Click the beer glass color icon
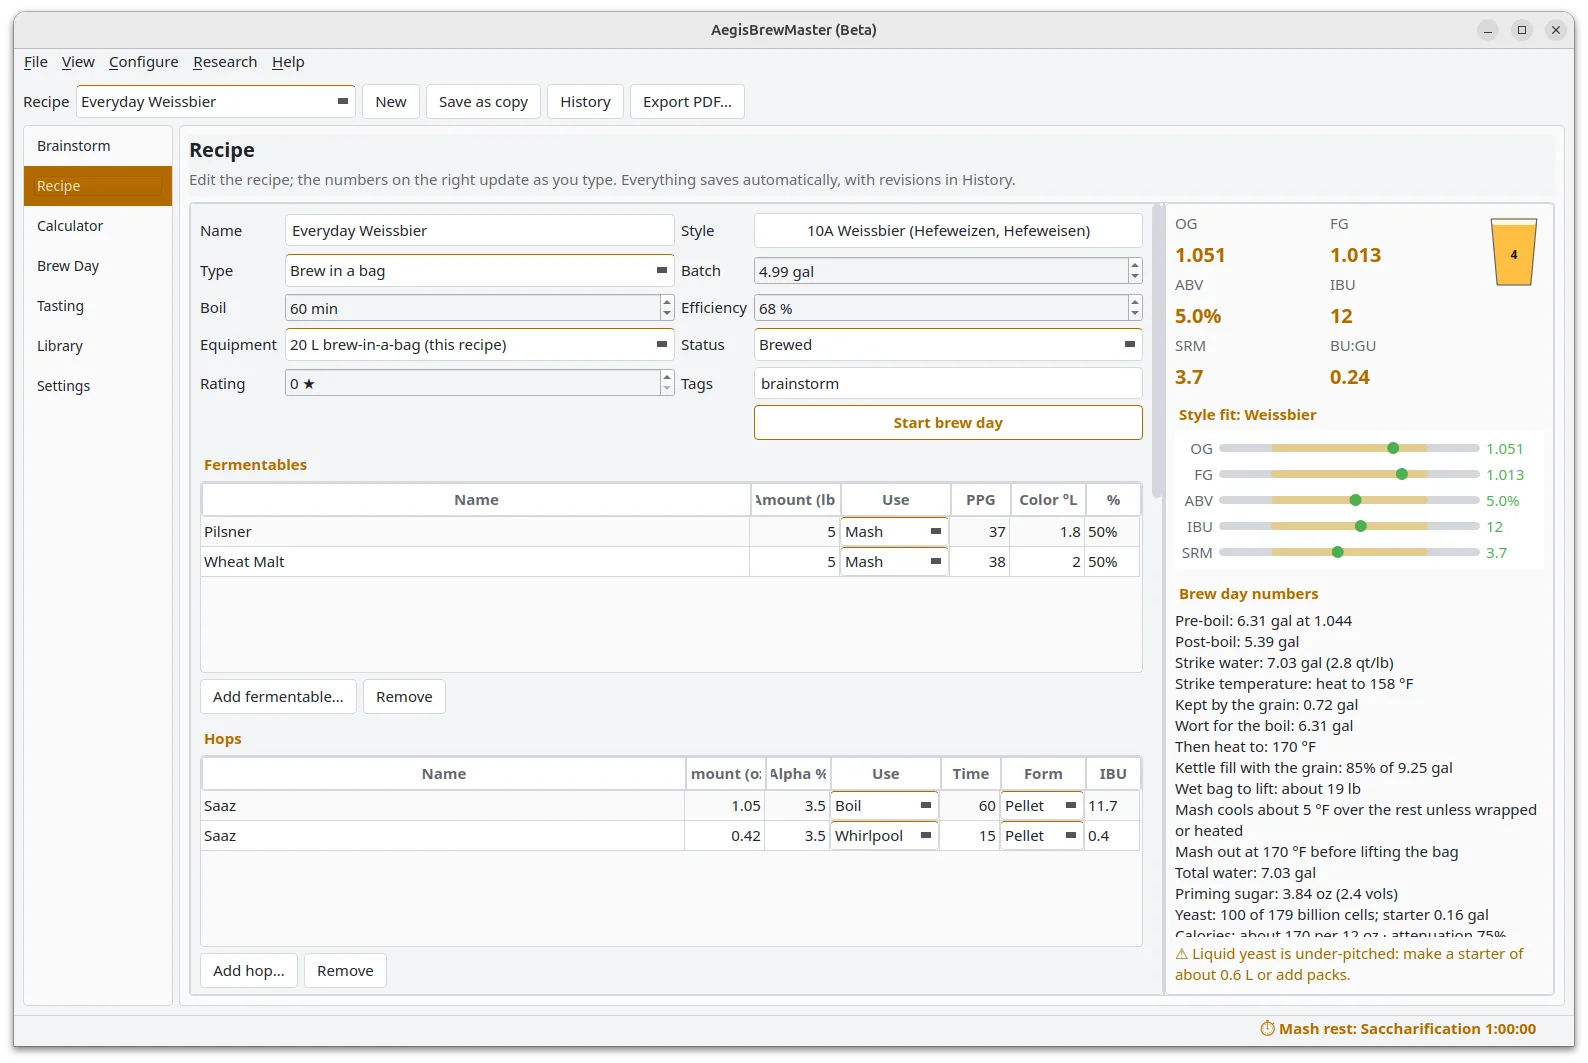Screen dimensions: 1588x1063 click(x=1513, y=252)
